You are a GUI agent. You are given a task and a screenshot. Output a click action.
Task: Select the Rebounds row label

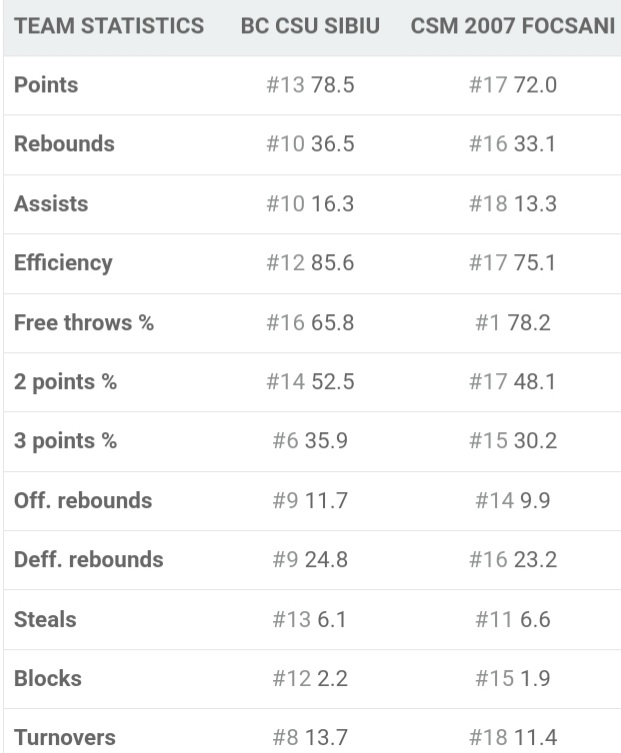[x=64, y=144]
